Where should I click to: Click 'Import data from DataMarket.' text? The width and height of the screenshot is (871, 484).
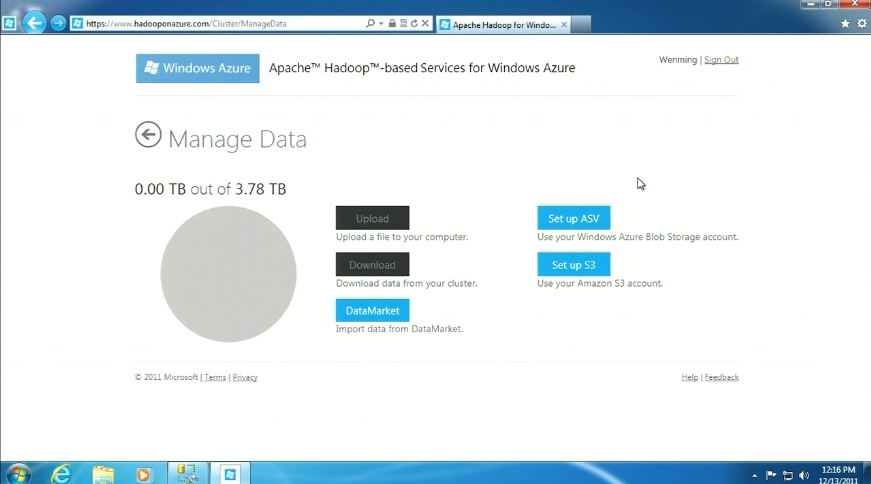399,329
